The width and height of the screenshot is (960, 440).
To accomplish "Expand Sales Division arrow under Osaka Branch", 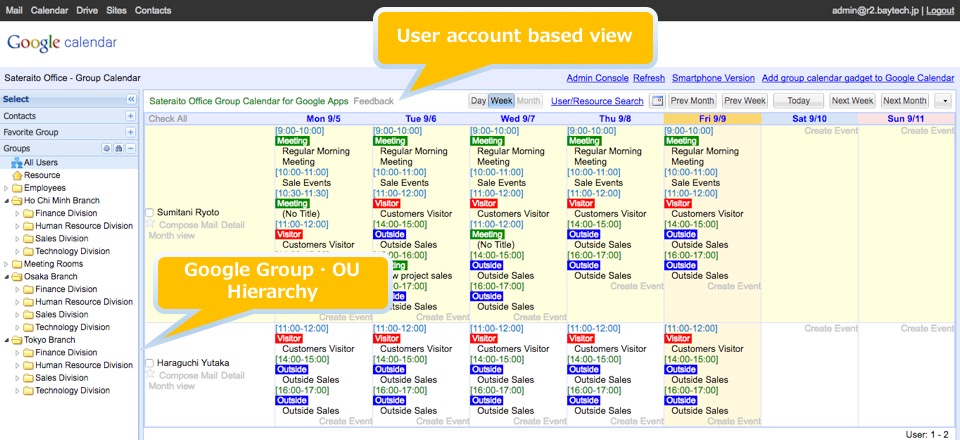I will [x=17, y=315].
